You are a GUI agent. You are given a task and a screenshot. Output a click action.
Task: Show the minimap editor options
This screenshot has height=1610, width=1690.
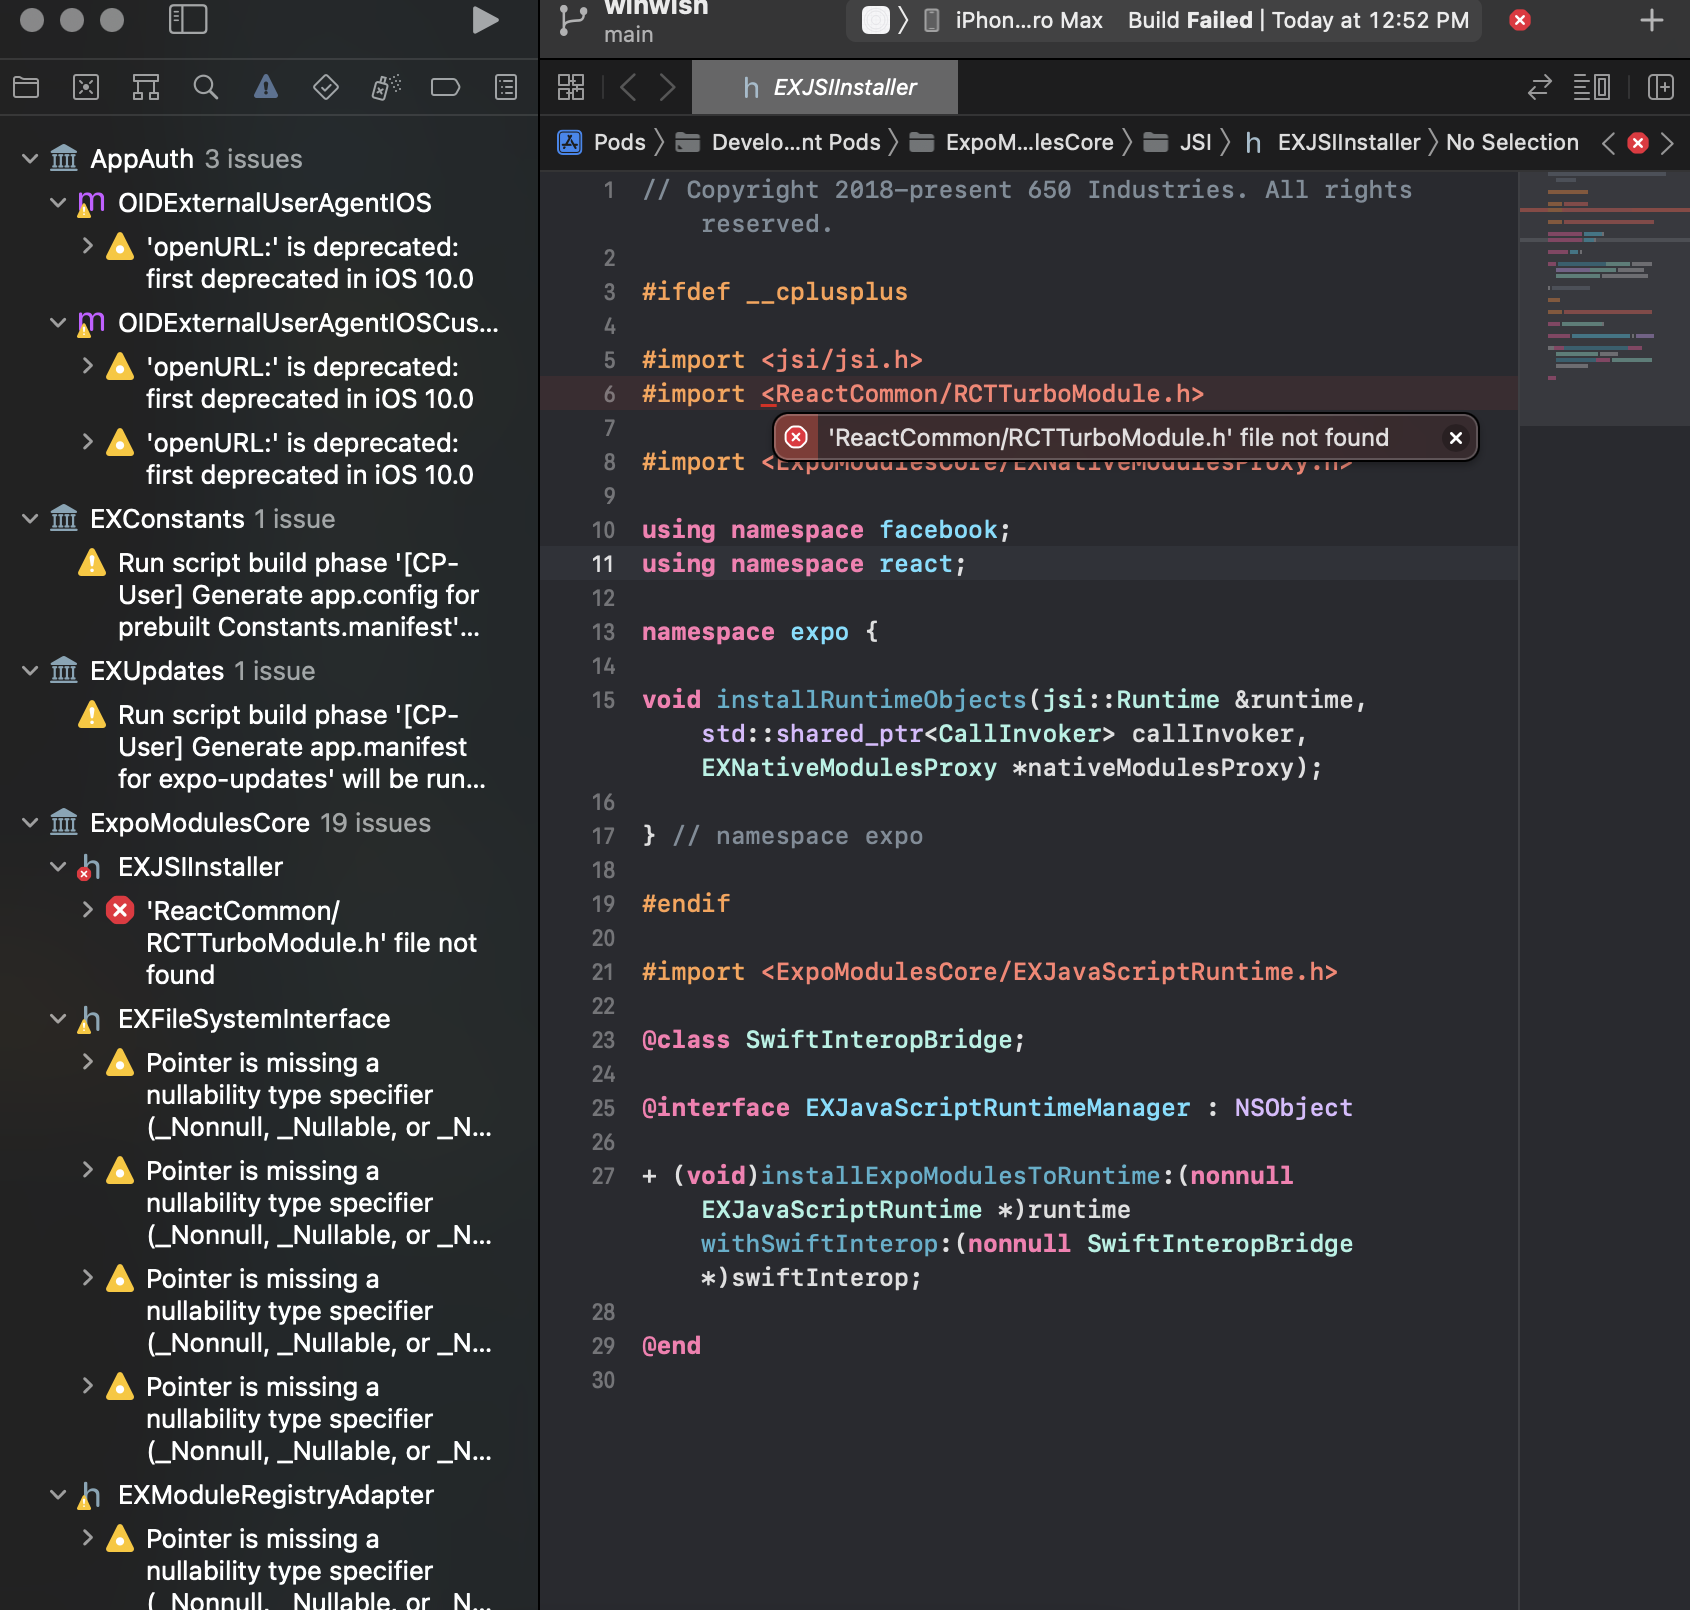coord(1591,87)
